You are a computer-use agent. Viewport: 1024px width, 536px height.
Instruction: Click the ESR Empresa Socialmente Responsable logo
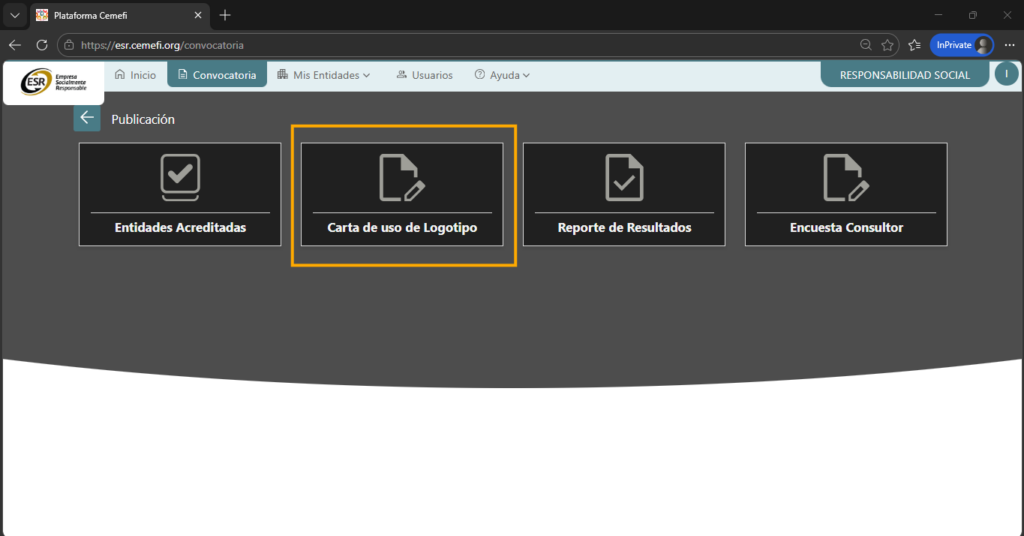click(53, 82)
